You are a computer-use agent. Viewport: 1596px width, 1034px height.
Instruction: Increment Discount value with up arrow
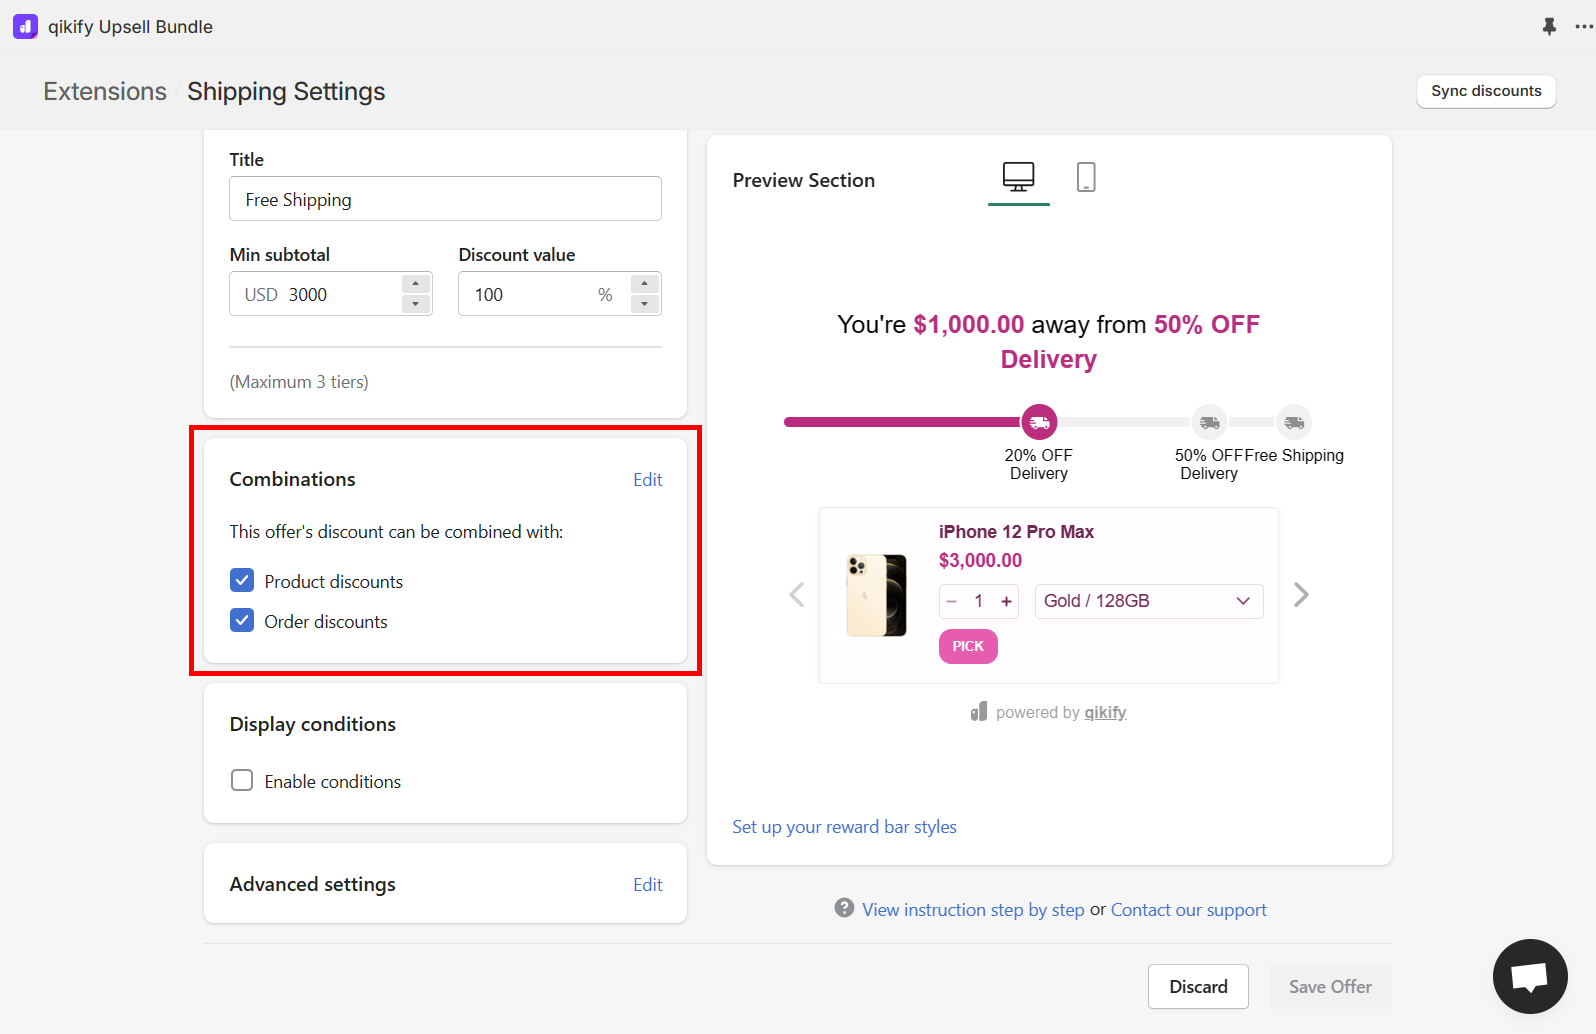point(645,284)
